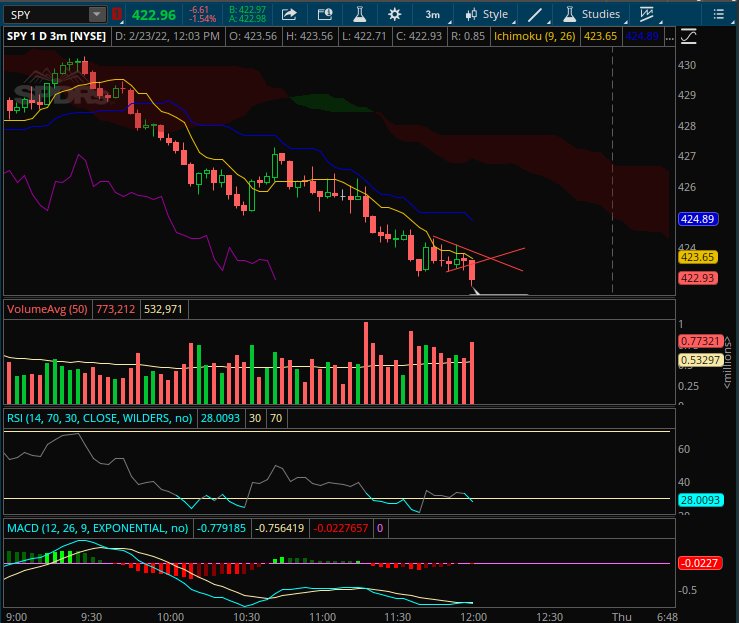Screen dimensions: 739x623
Task: Click the yellow 423.65 price bubble
Action: (x=698, y=257)
